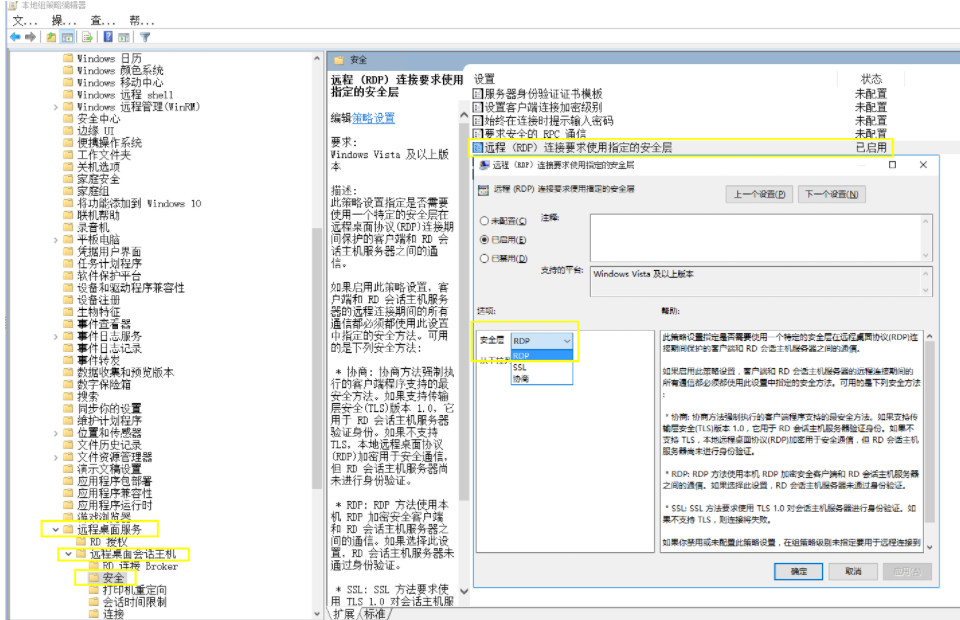This screenshot has height=620, width=960.
Task: Click the 安全层 combo box arrow
Action: 567,341
